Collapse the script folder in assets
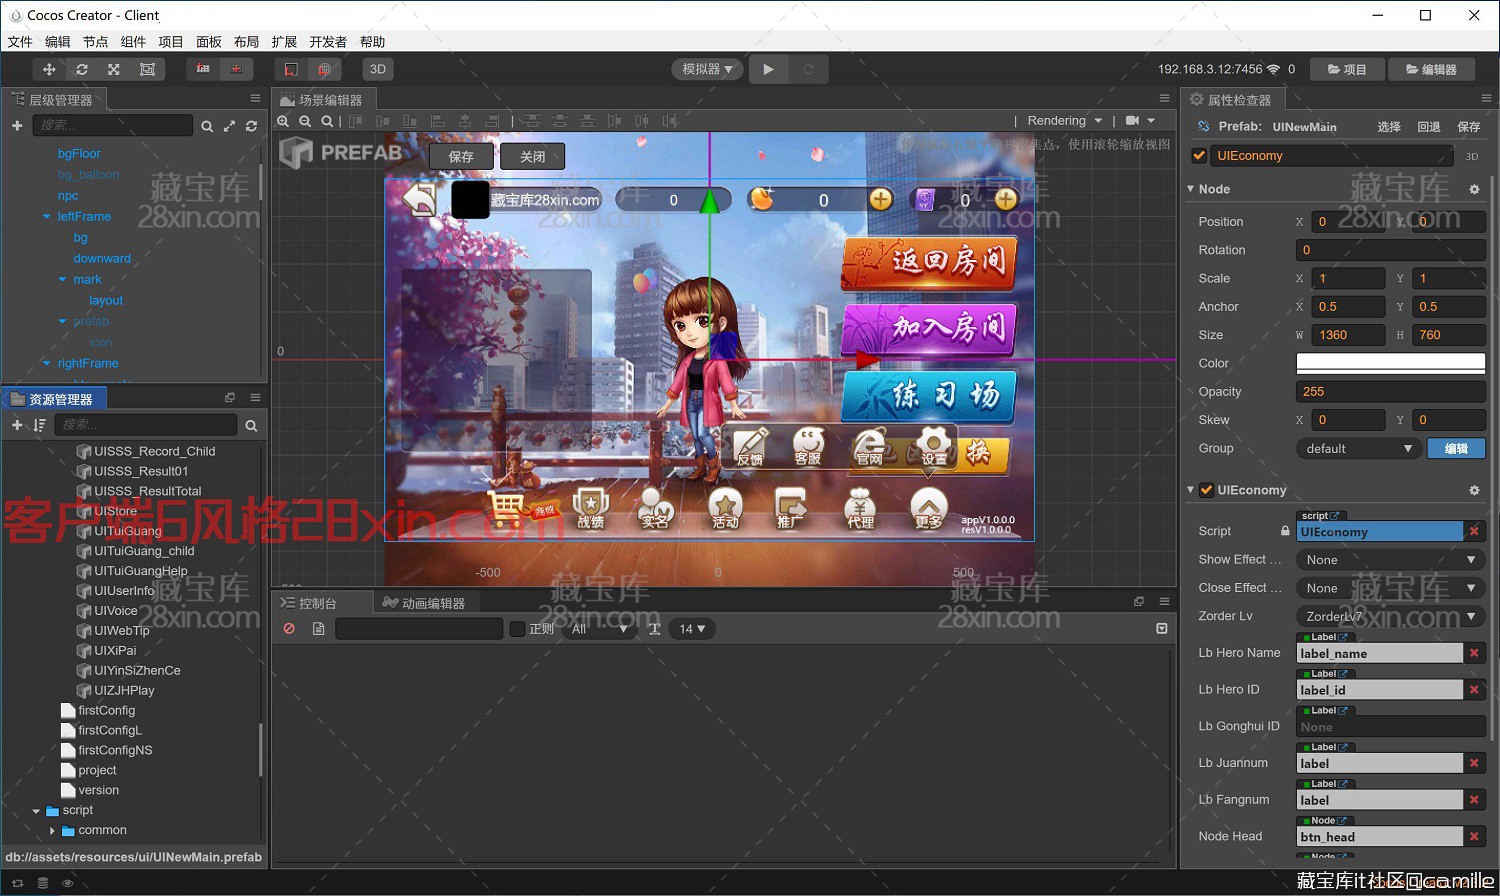 [x=36, y=811]
